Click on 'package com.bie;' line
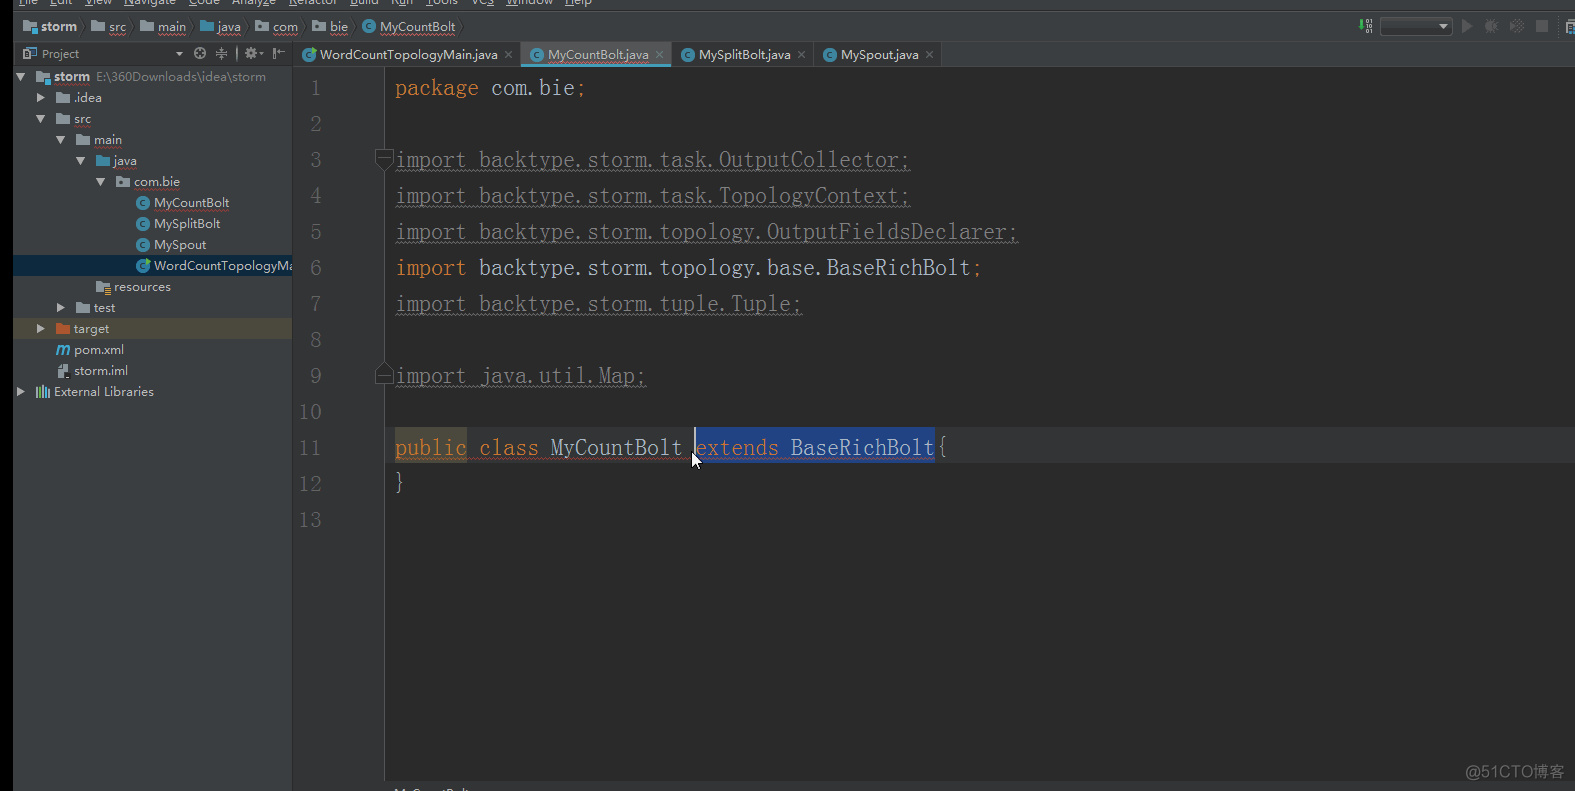Screen dimensions: 1575x791 pyautogui.click(x=490, y=88)
